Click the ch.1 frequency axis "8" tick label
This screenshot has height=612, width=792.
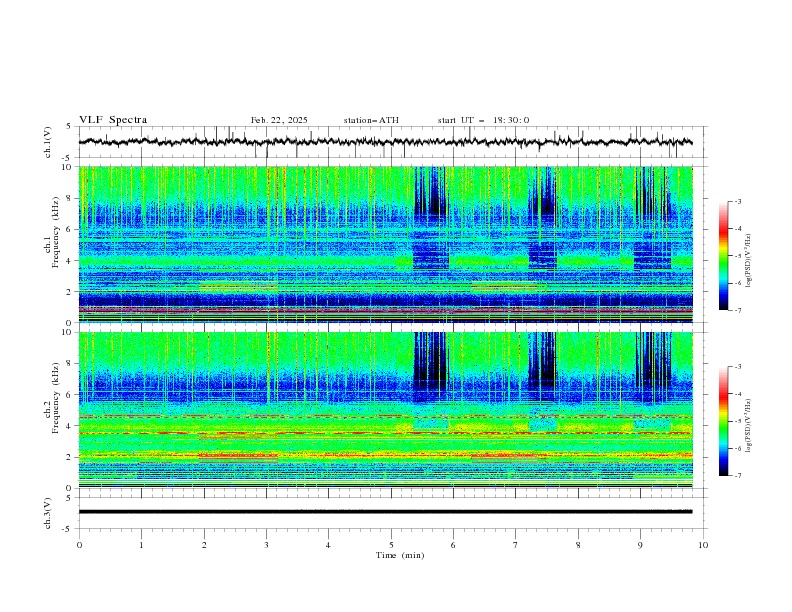click(x=70, y=198)
